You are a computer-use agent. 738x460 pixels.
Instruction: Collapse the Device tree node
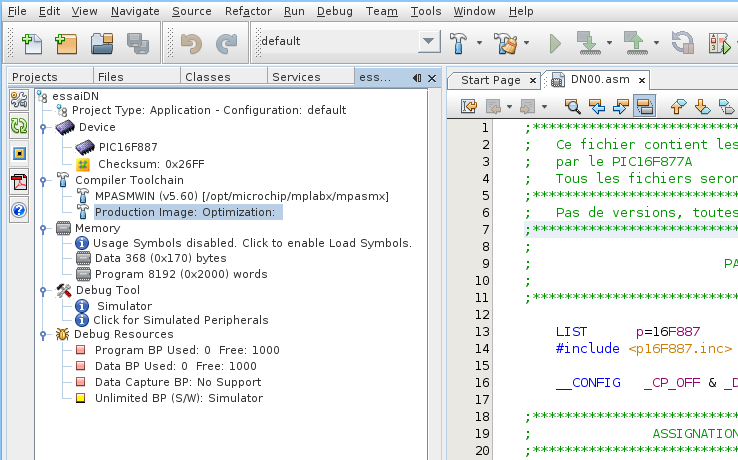[43, 128]
